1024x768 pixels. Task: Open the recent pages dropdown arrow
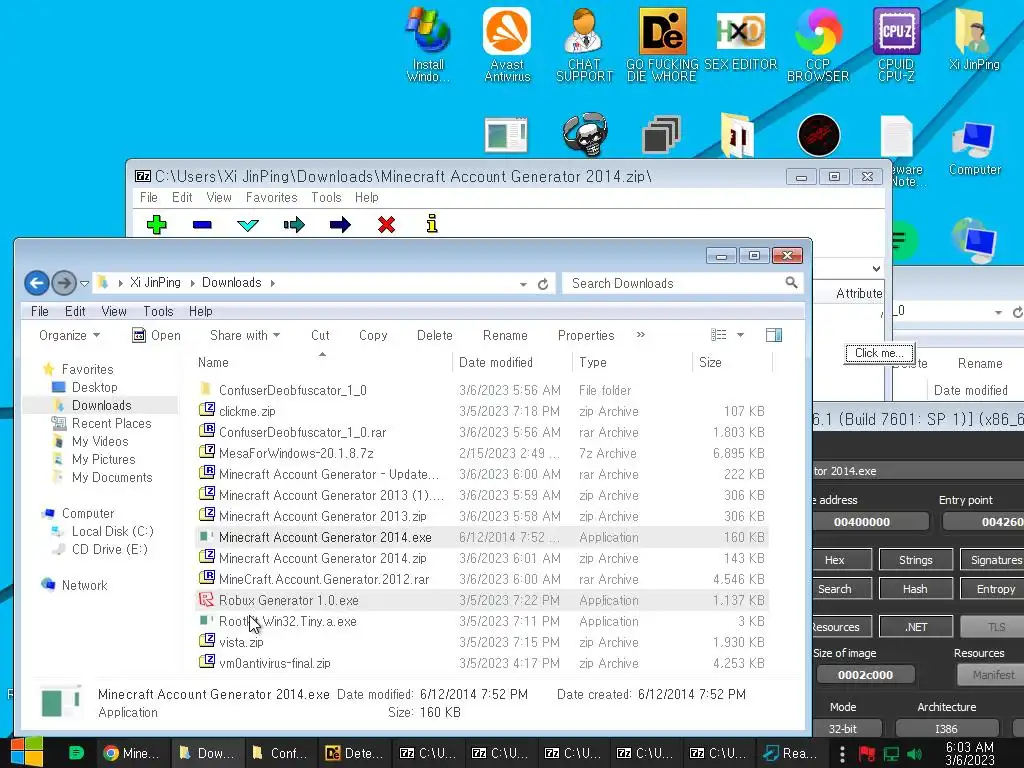[84, 283]
